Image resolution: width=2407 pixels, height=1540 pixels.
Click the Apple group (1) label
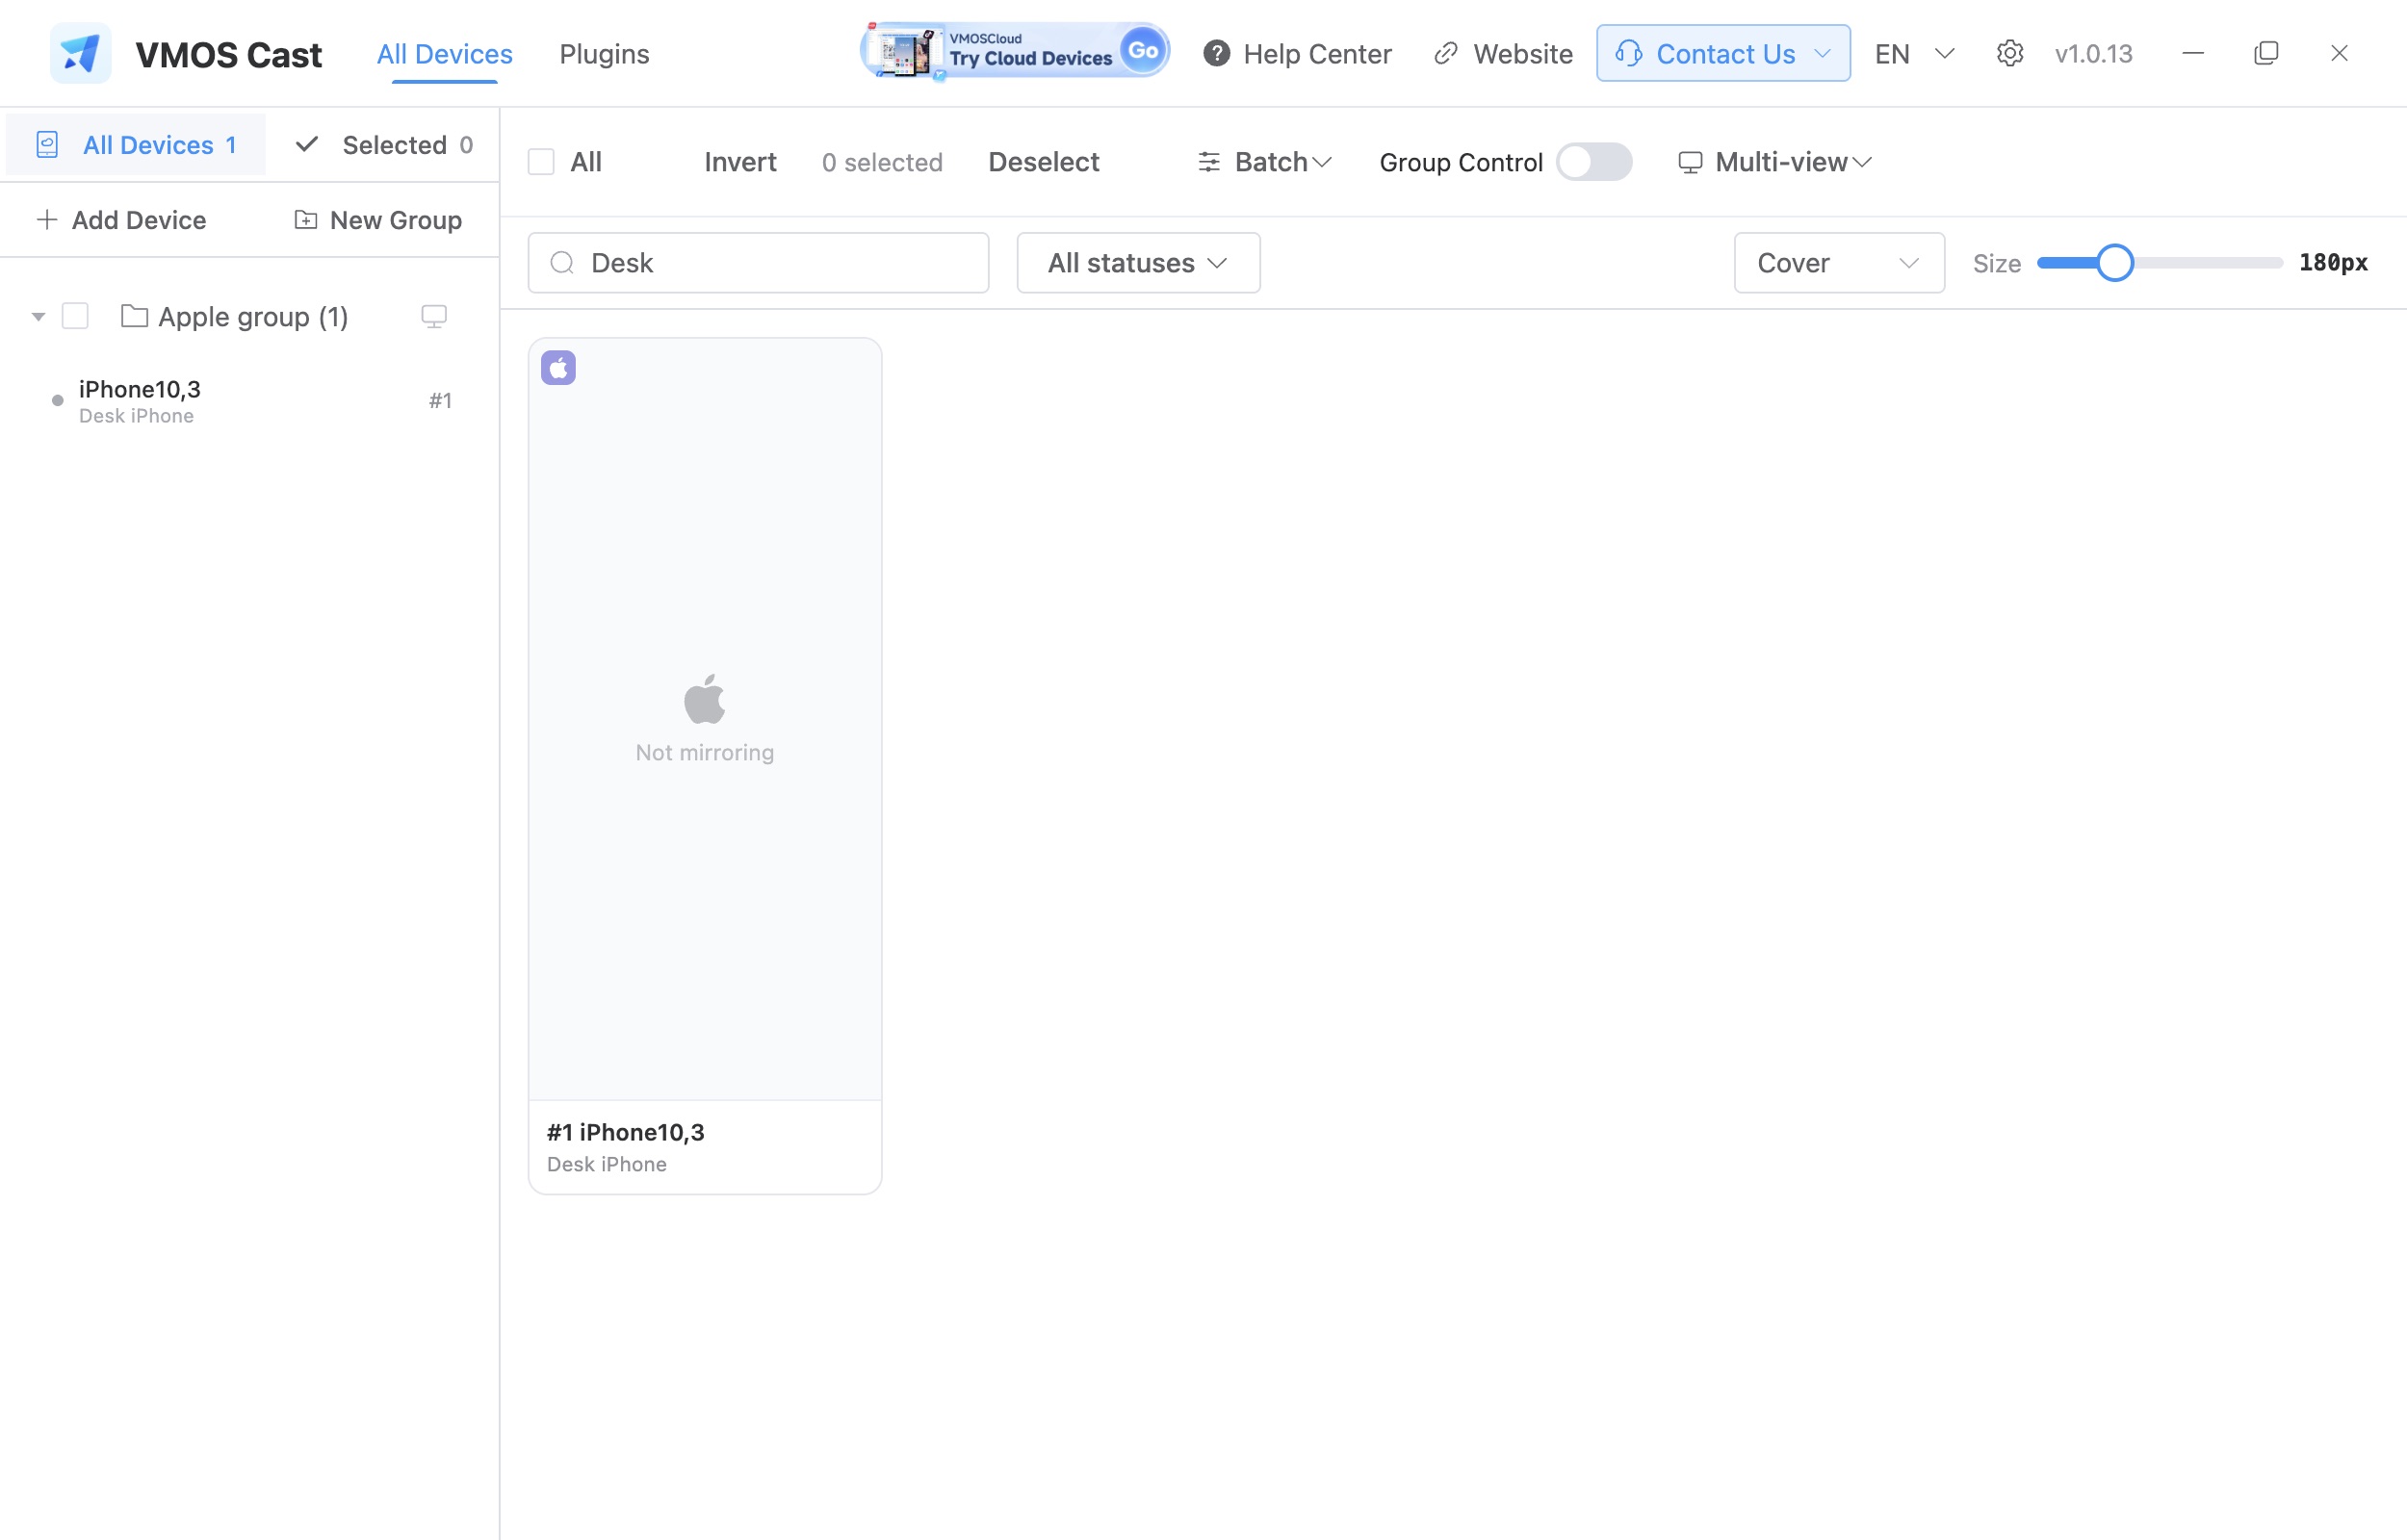[253, 317]
